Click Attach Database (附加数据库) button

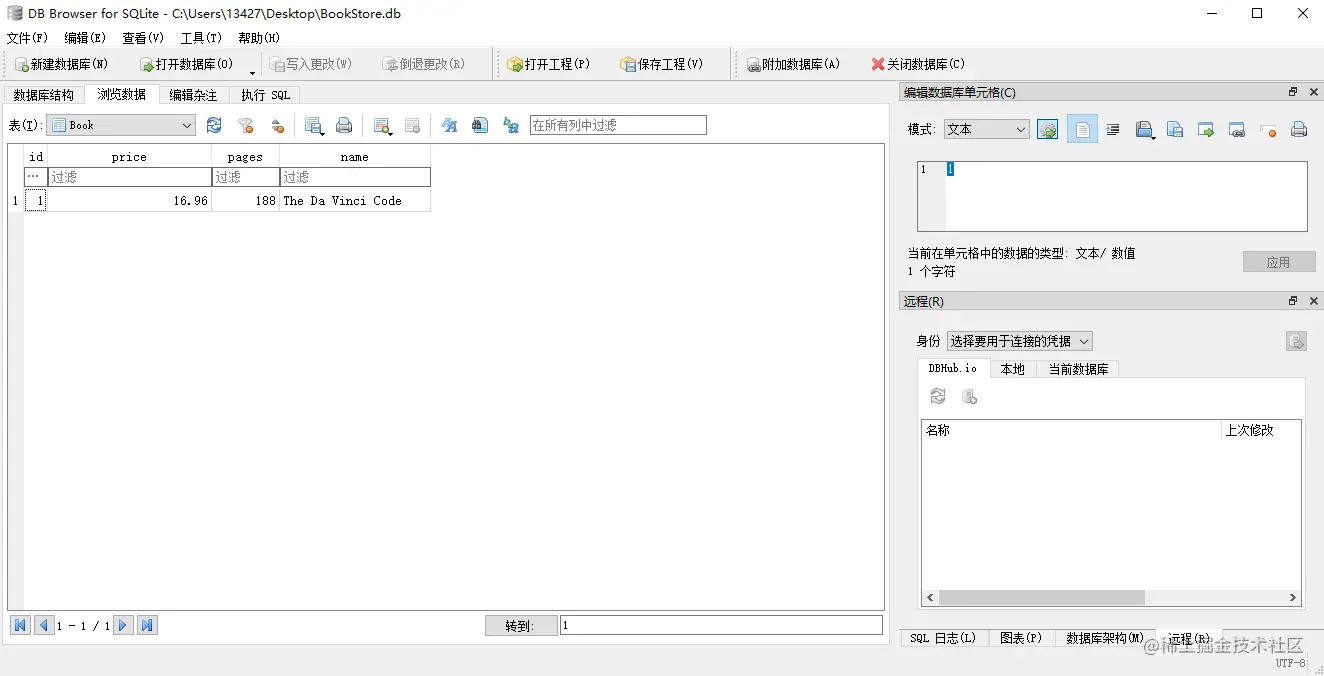click(x=794, y=64)
